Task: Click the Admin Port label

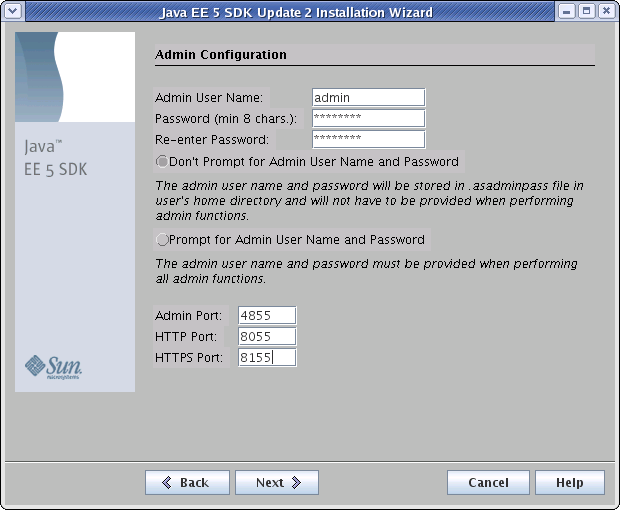Action: tap(188, 316)
